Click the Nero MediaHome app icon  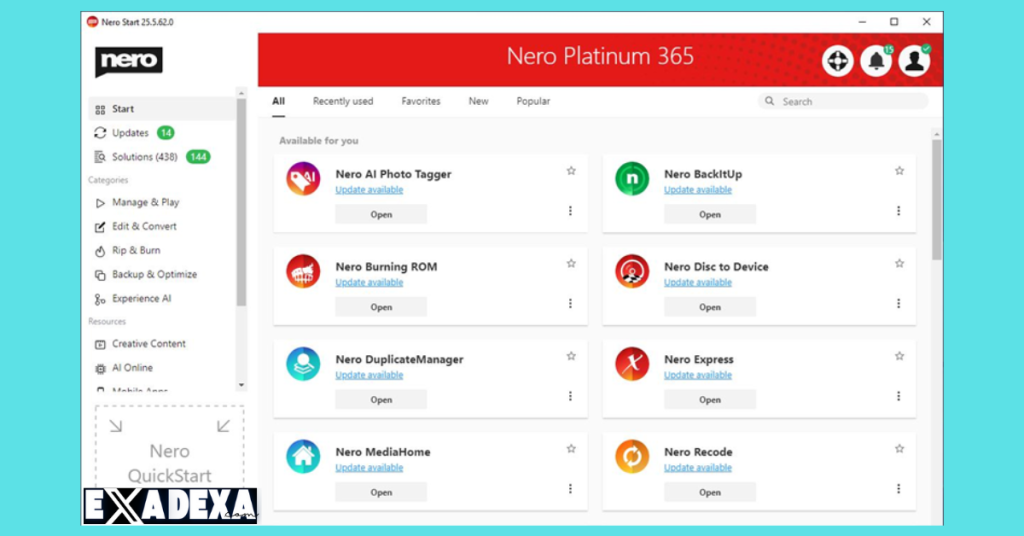(x=303, y=457)
